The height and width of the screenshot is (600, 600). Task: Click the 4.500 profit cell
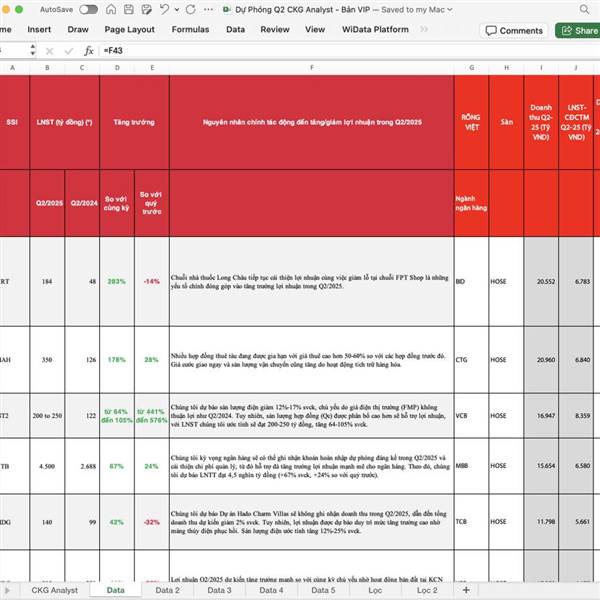coord(47,466)
